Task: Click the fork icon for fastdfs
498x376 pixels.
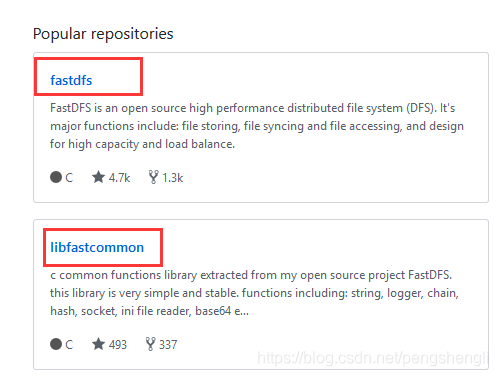Action: (153, 177)
